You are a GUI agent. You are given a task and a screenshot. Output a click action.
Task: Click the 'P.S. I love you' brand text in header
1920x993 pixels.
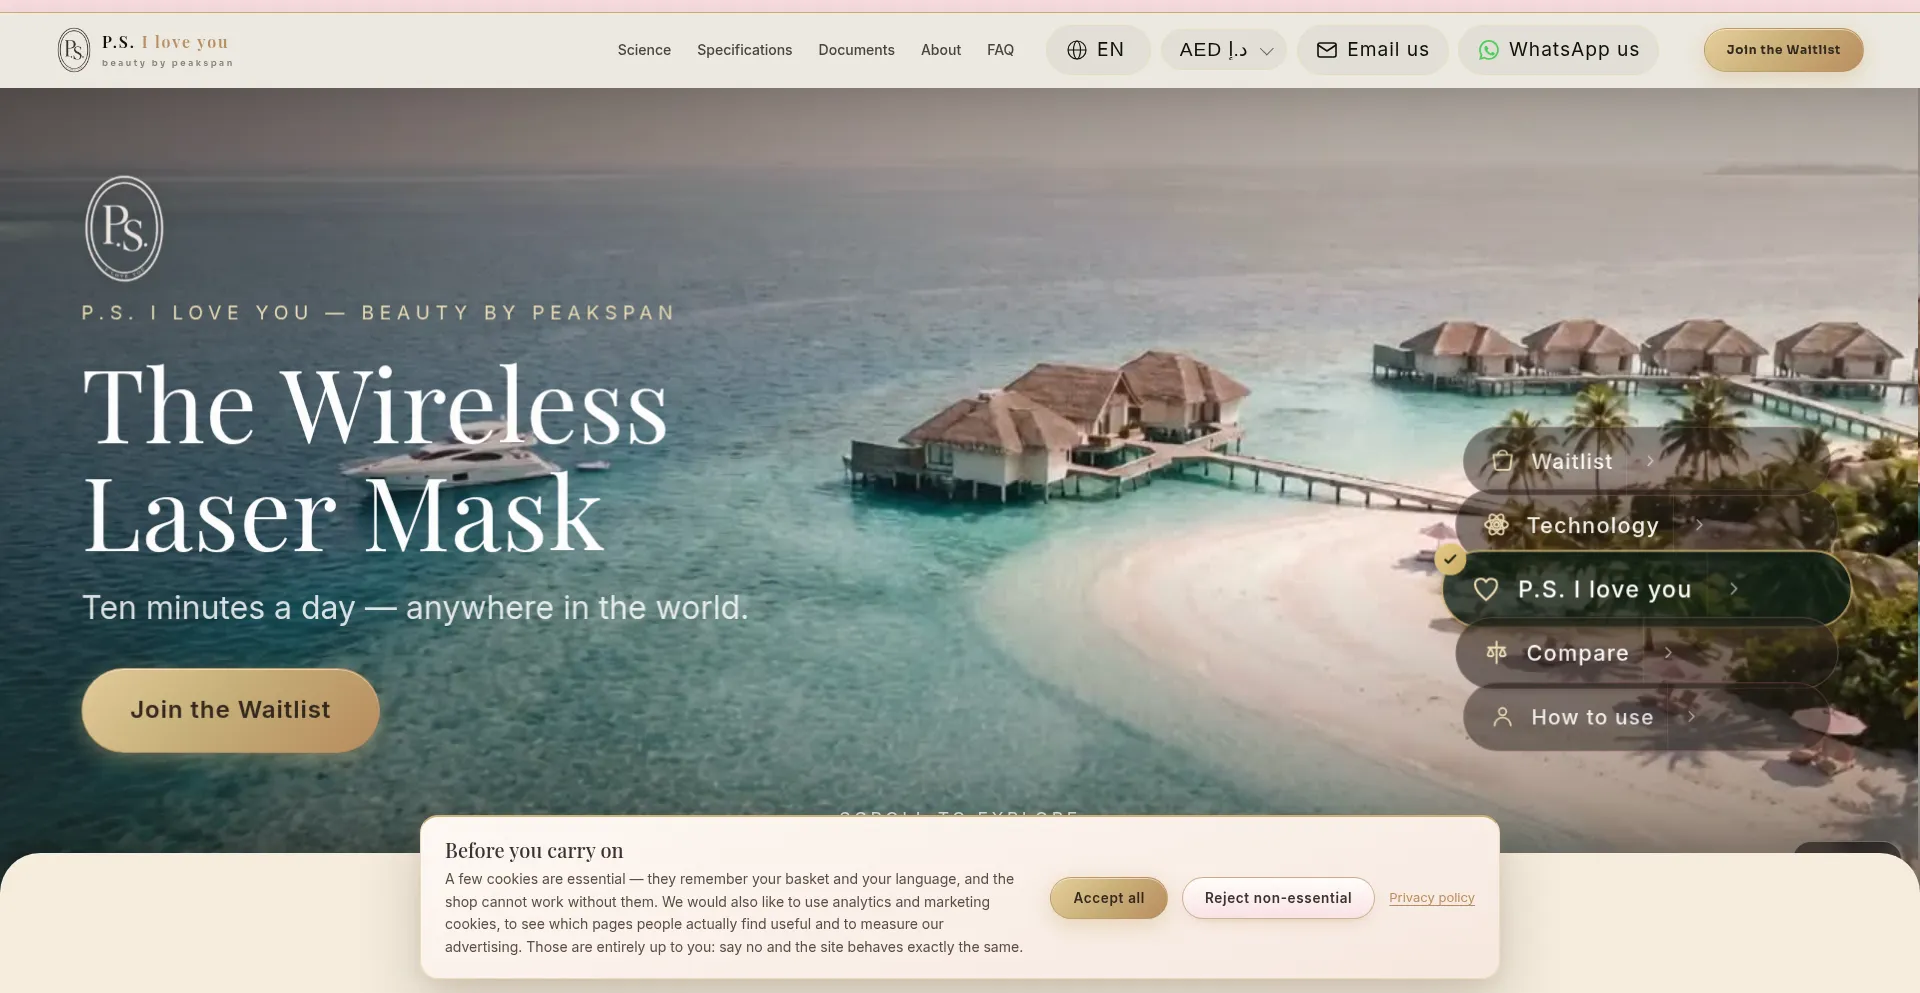(x=165, y=42)
